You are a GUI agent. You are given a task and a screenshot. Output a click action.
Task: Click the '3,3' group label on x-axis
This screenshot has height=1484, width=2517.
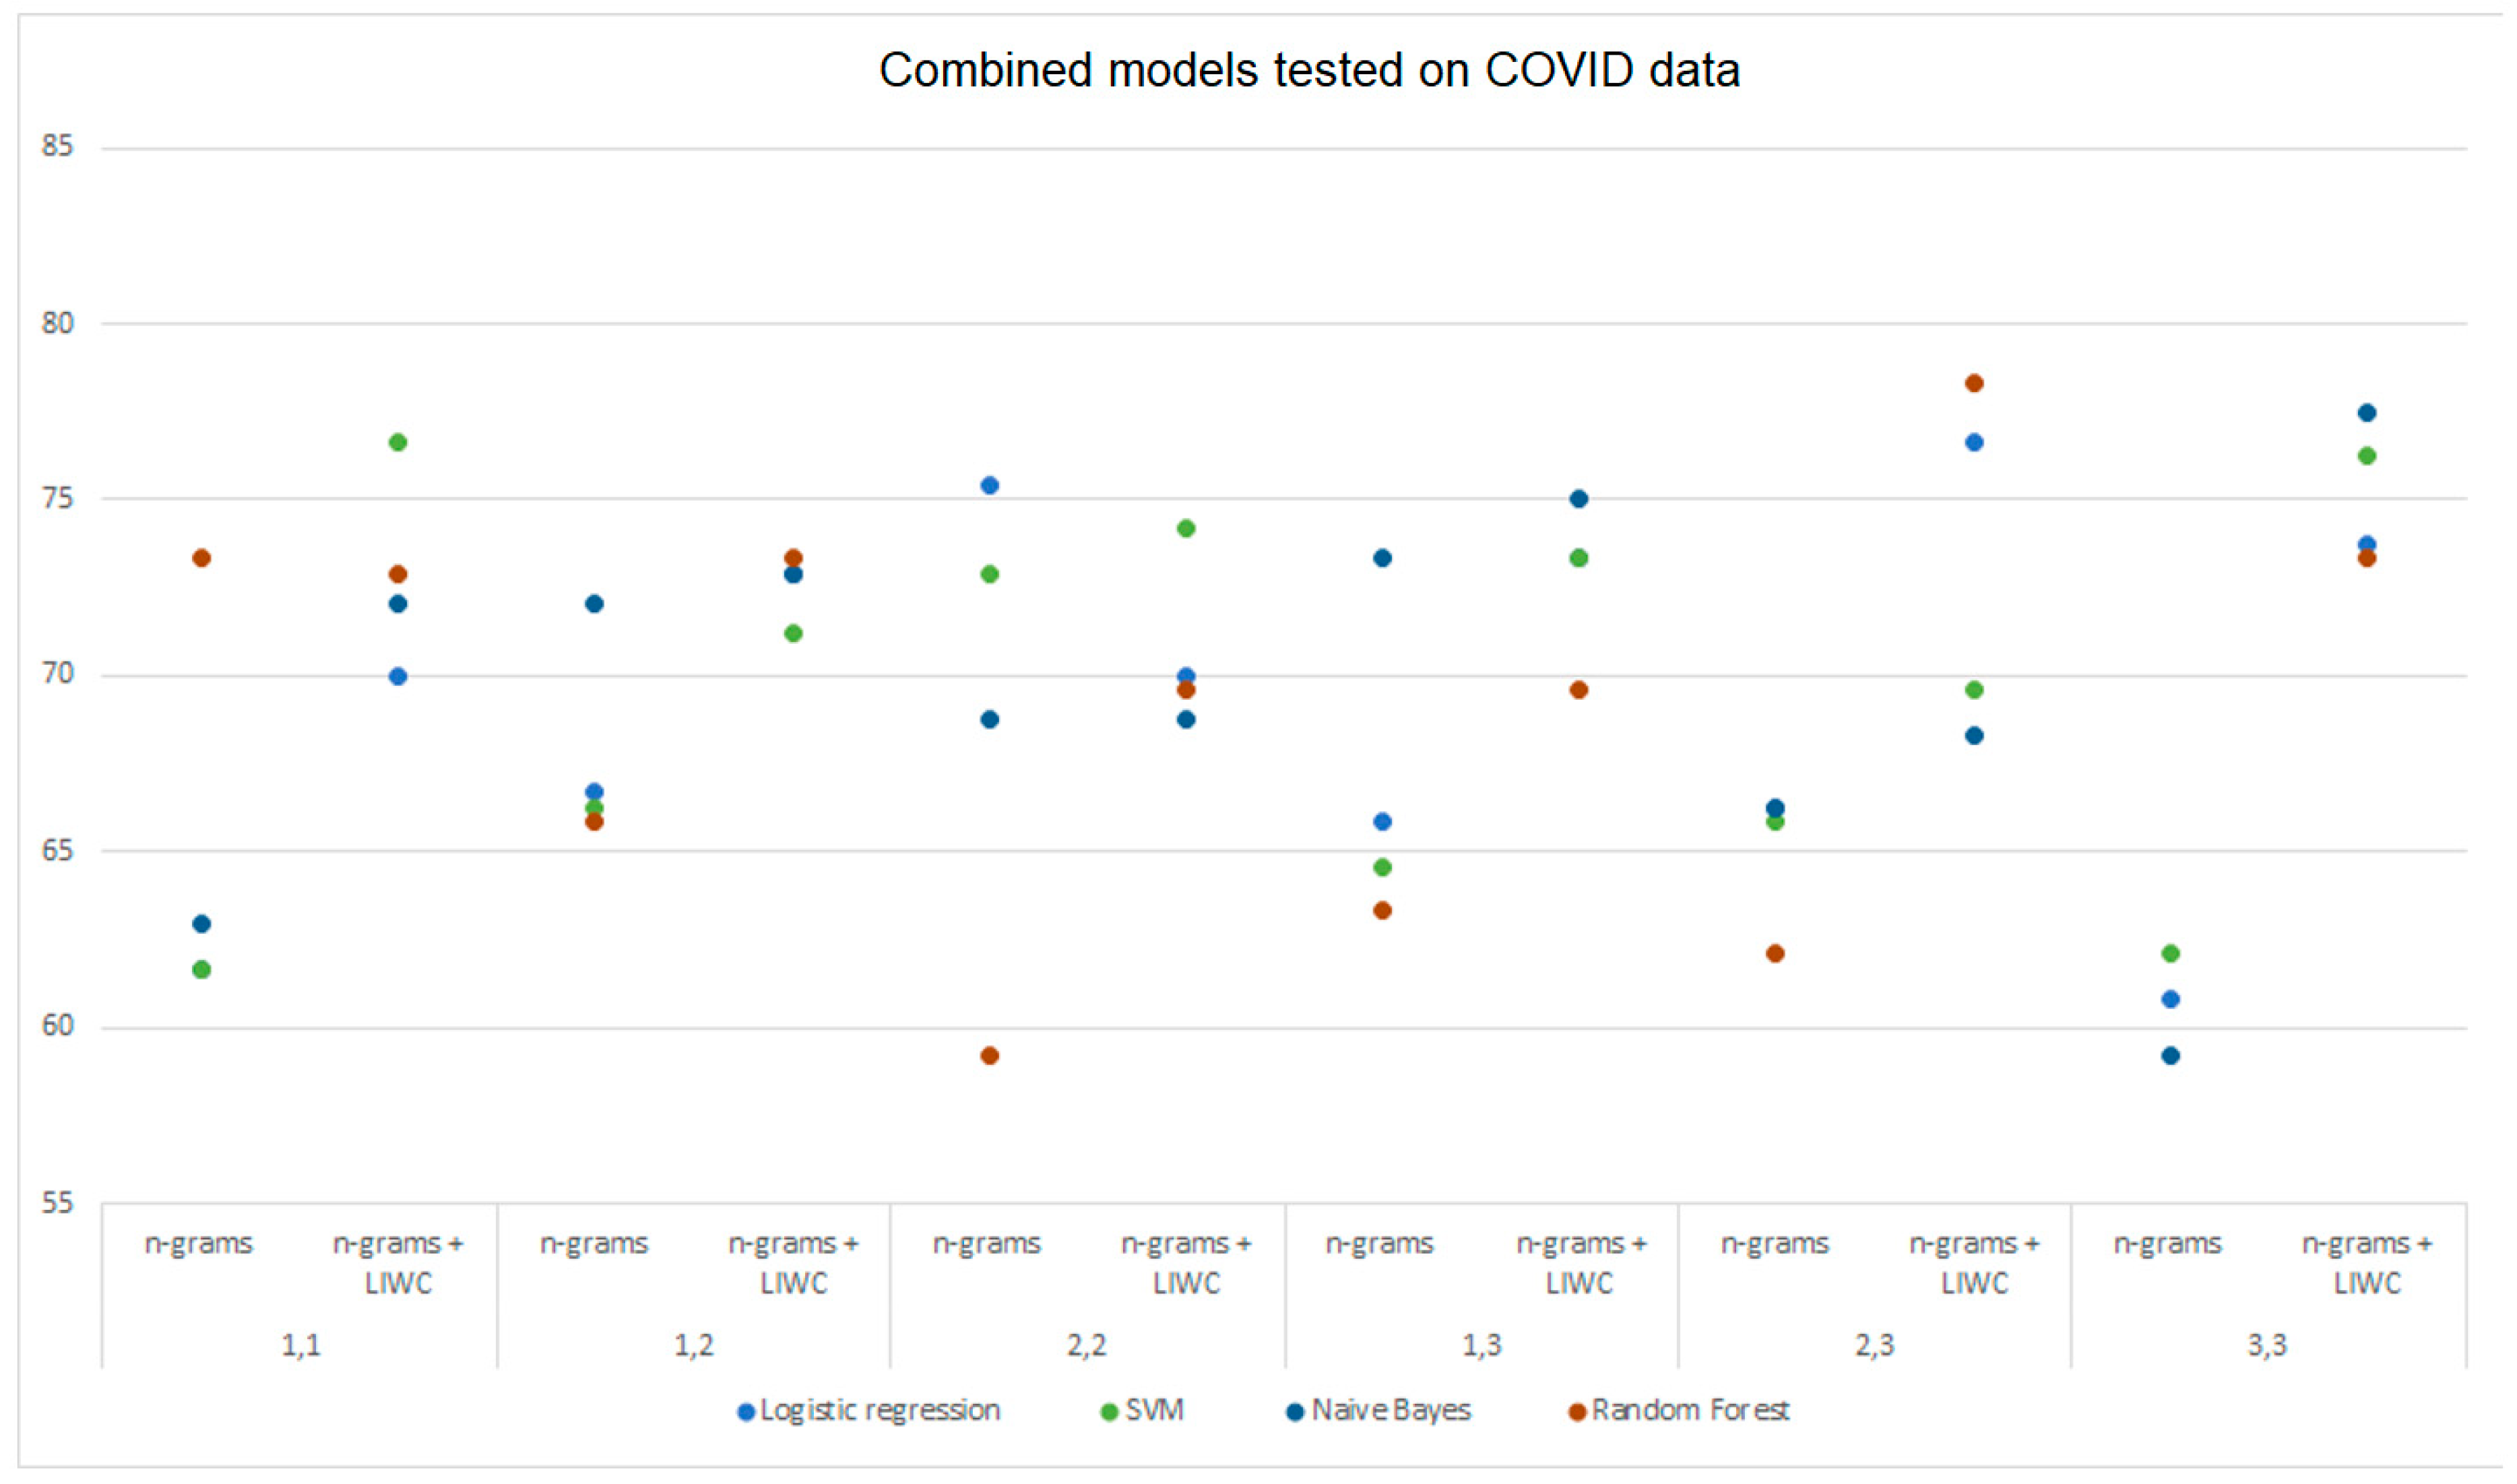[2268, 1345]
